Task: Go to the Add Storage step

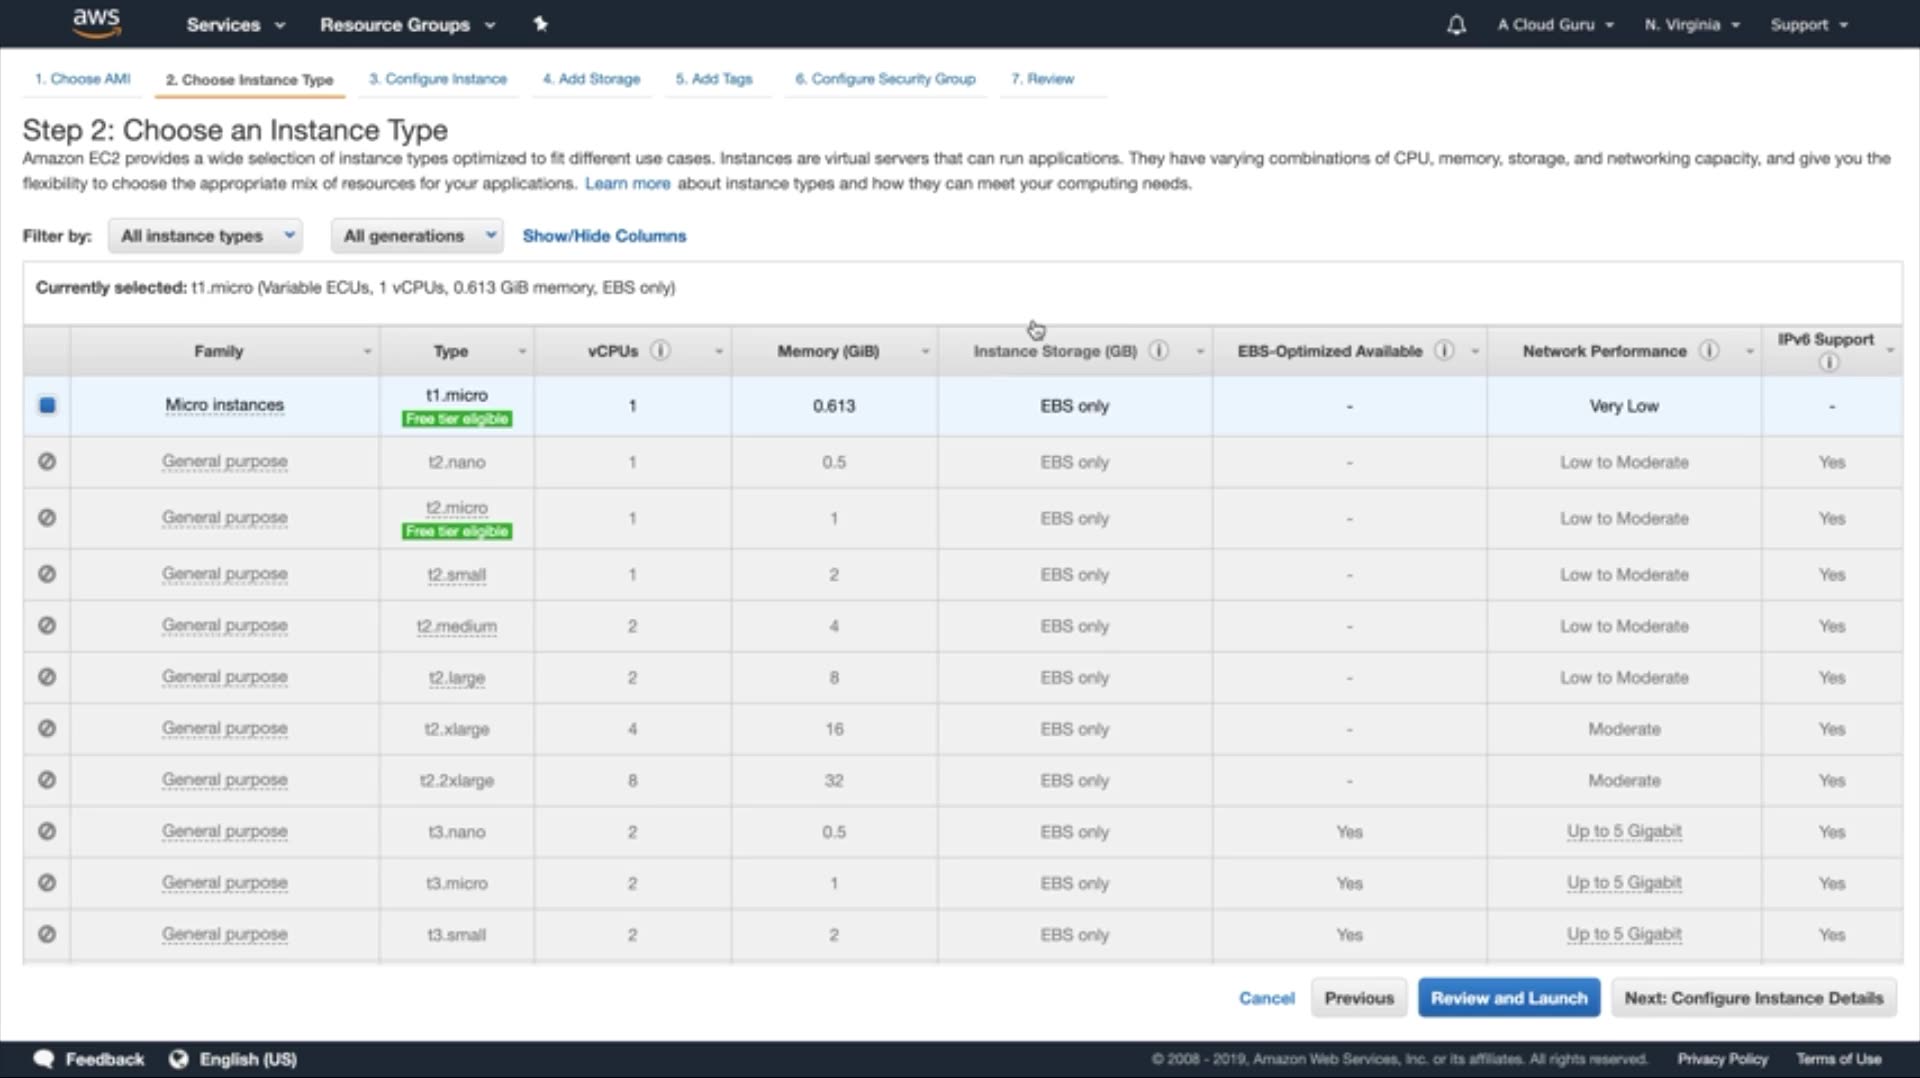Action: click(x=591, y=79)
